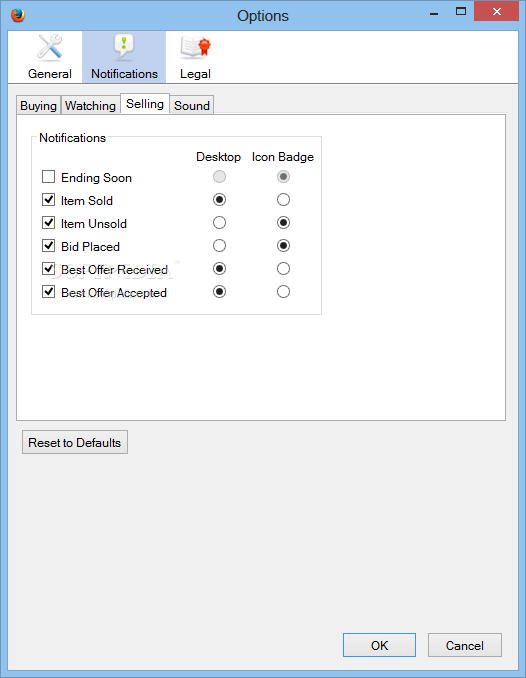Enable the Ending Soon checkbox
526x678 pixels.
click(48, 176)
